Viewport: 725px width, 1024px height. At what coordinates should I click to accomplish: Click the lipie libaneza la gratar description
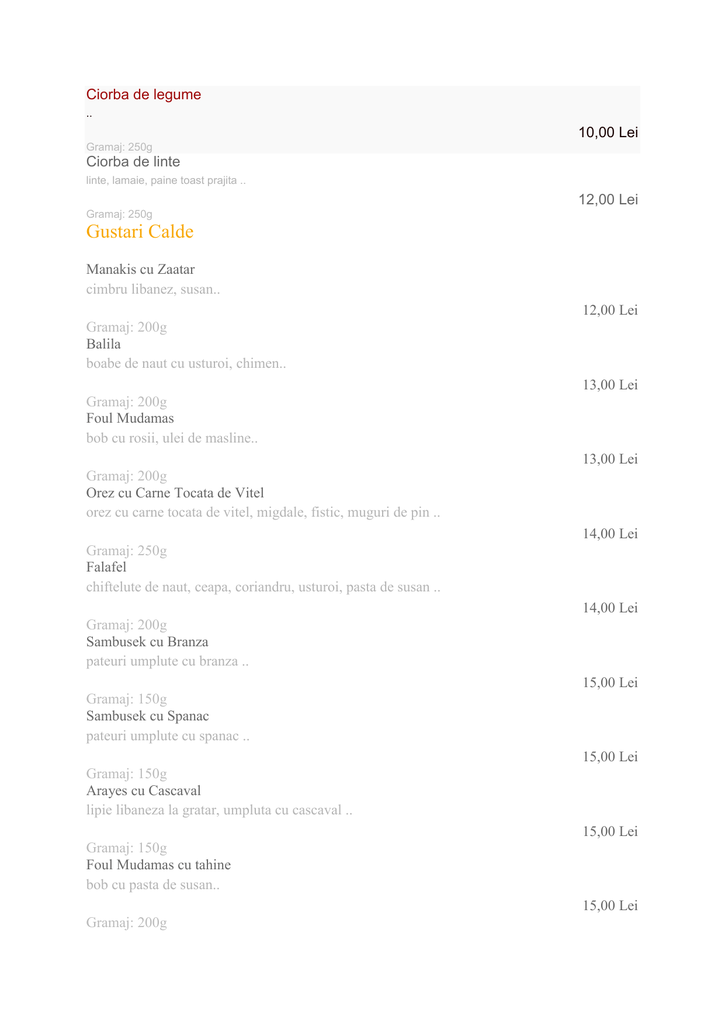[x=219, y=811]
